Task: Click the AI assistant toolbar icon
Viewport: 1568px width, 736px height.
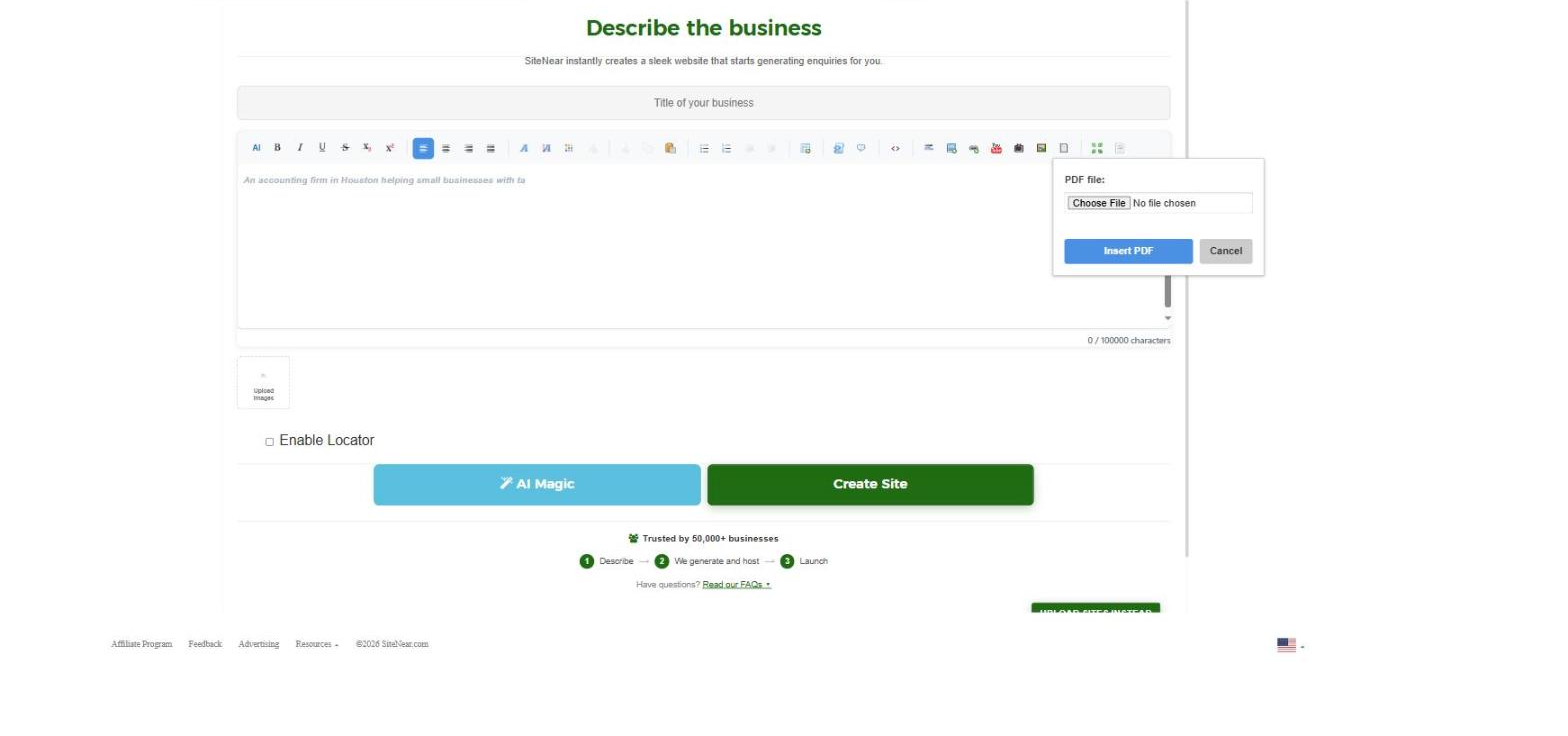Action: [x=256, y=148]
